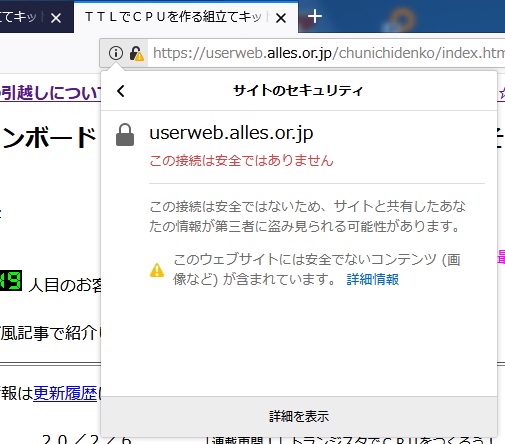Select the inactive tab labeled てキッ

click(x=18, y=17)
